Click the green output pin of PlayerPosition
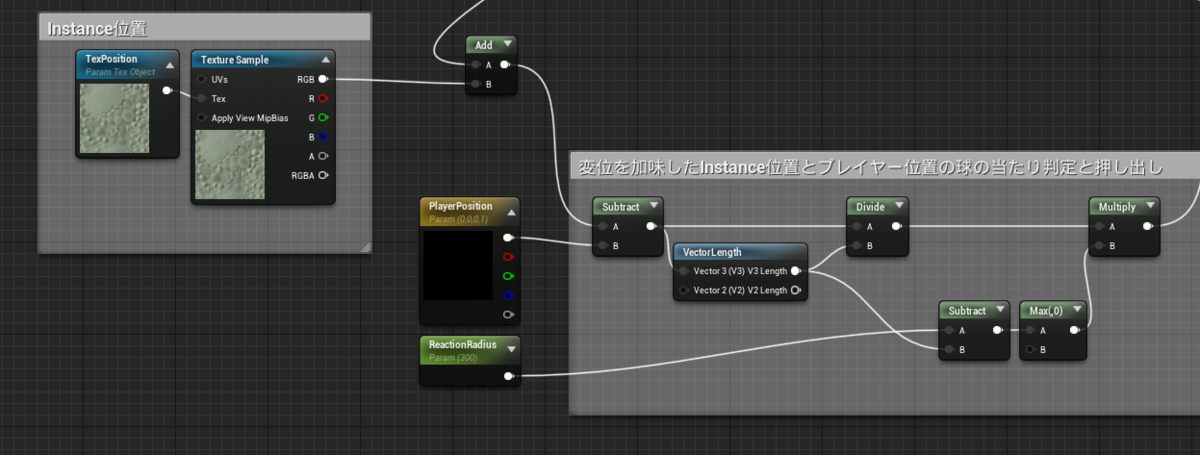The width and height of the screenshot is (1200, 455). (509, 276)
